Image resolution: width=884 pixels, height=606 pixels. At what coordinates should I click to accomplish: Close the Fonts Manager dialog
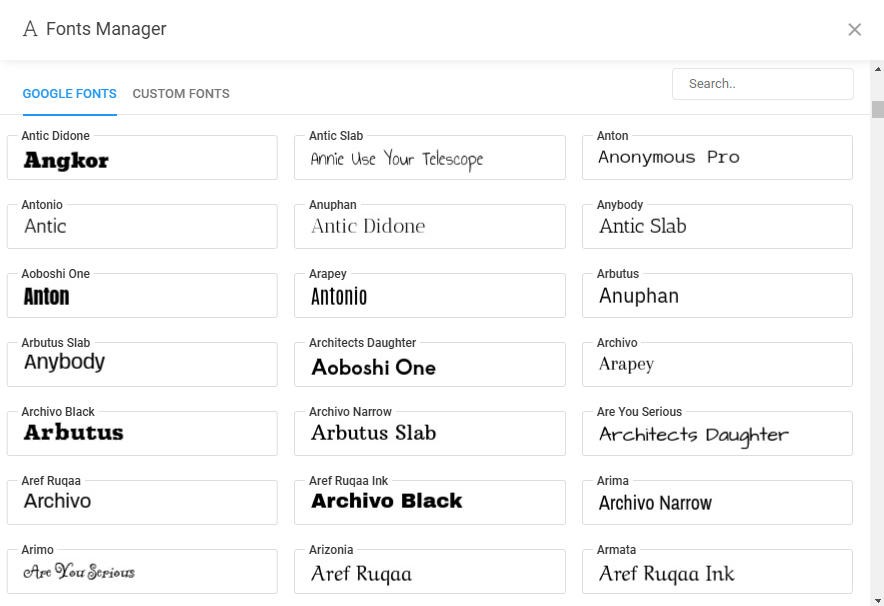click(x=854, y=29)
